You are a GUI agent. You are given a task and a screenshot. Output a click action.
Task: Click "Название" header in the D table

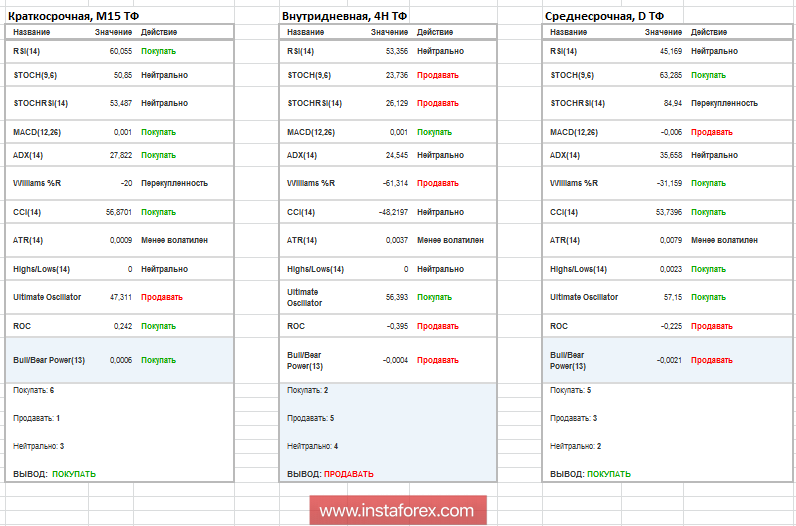pos(569,32)
